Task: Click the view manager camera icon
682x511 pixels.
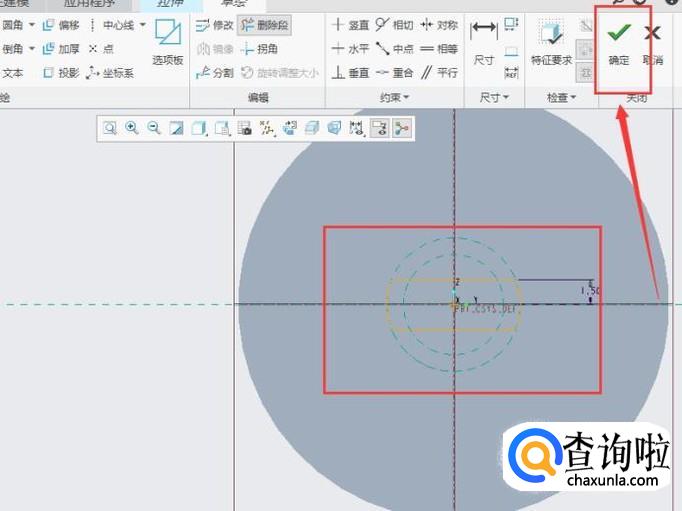Action: pos(244,128)
